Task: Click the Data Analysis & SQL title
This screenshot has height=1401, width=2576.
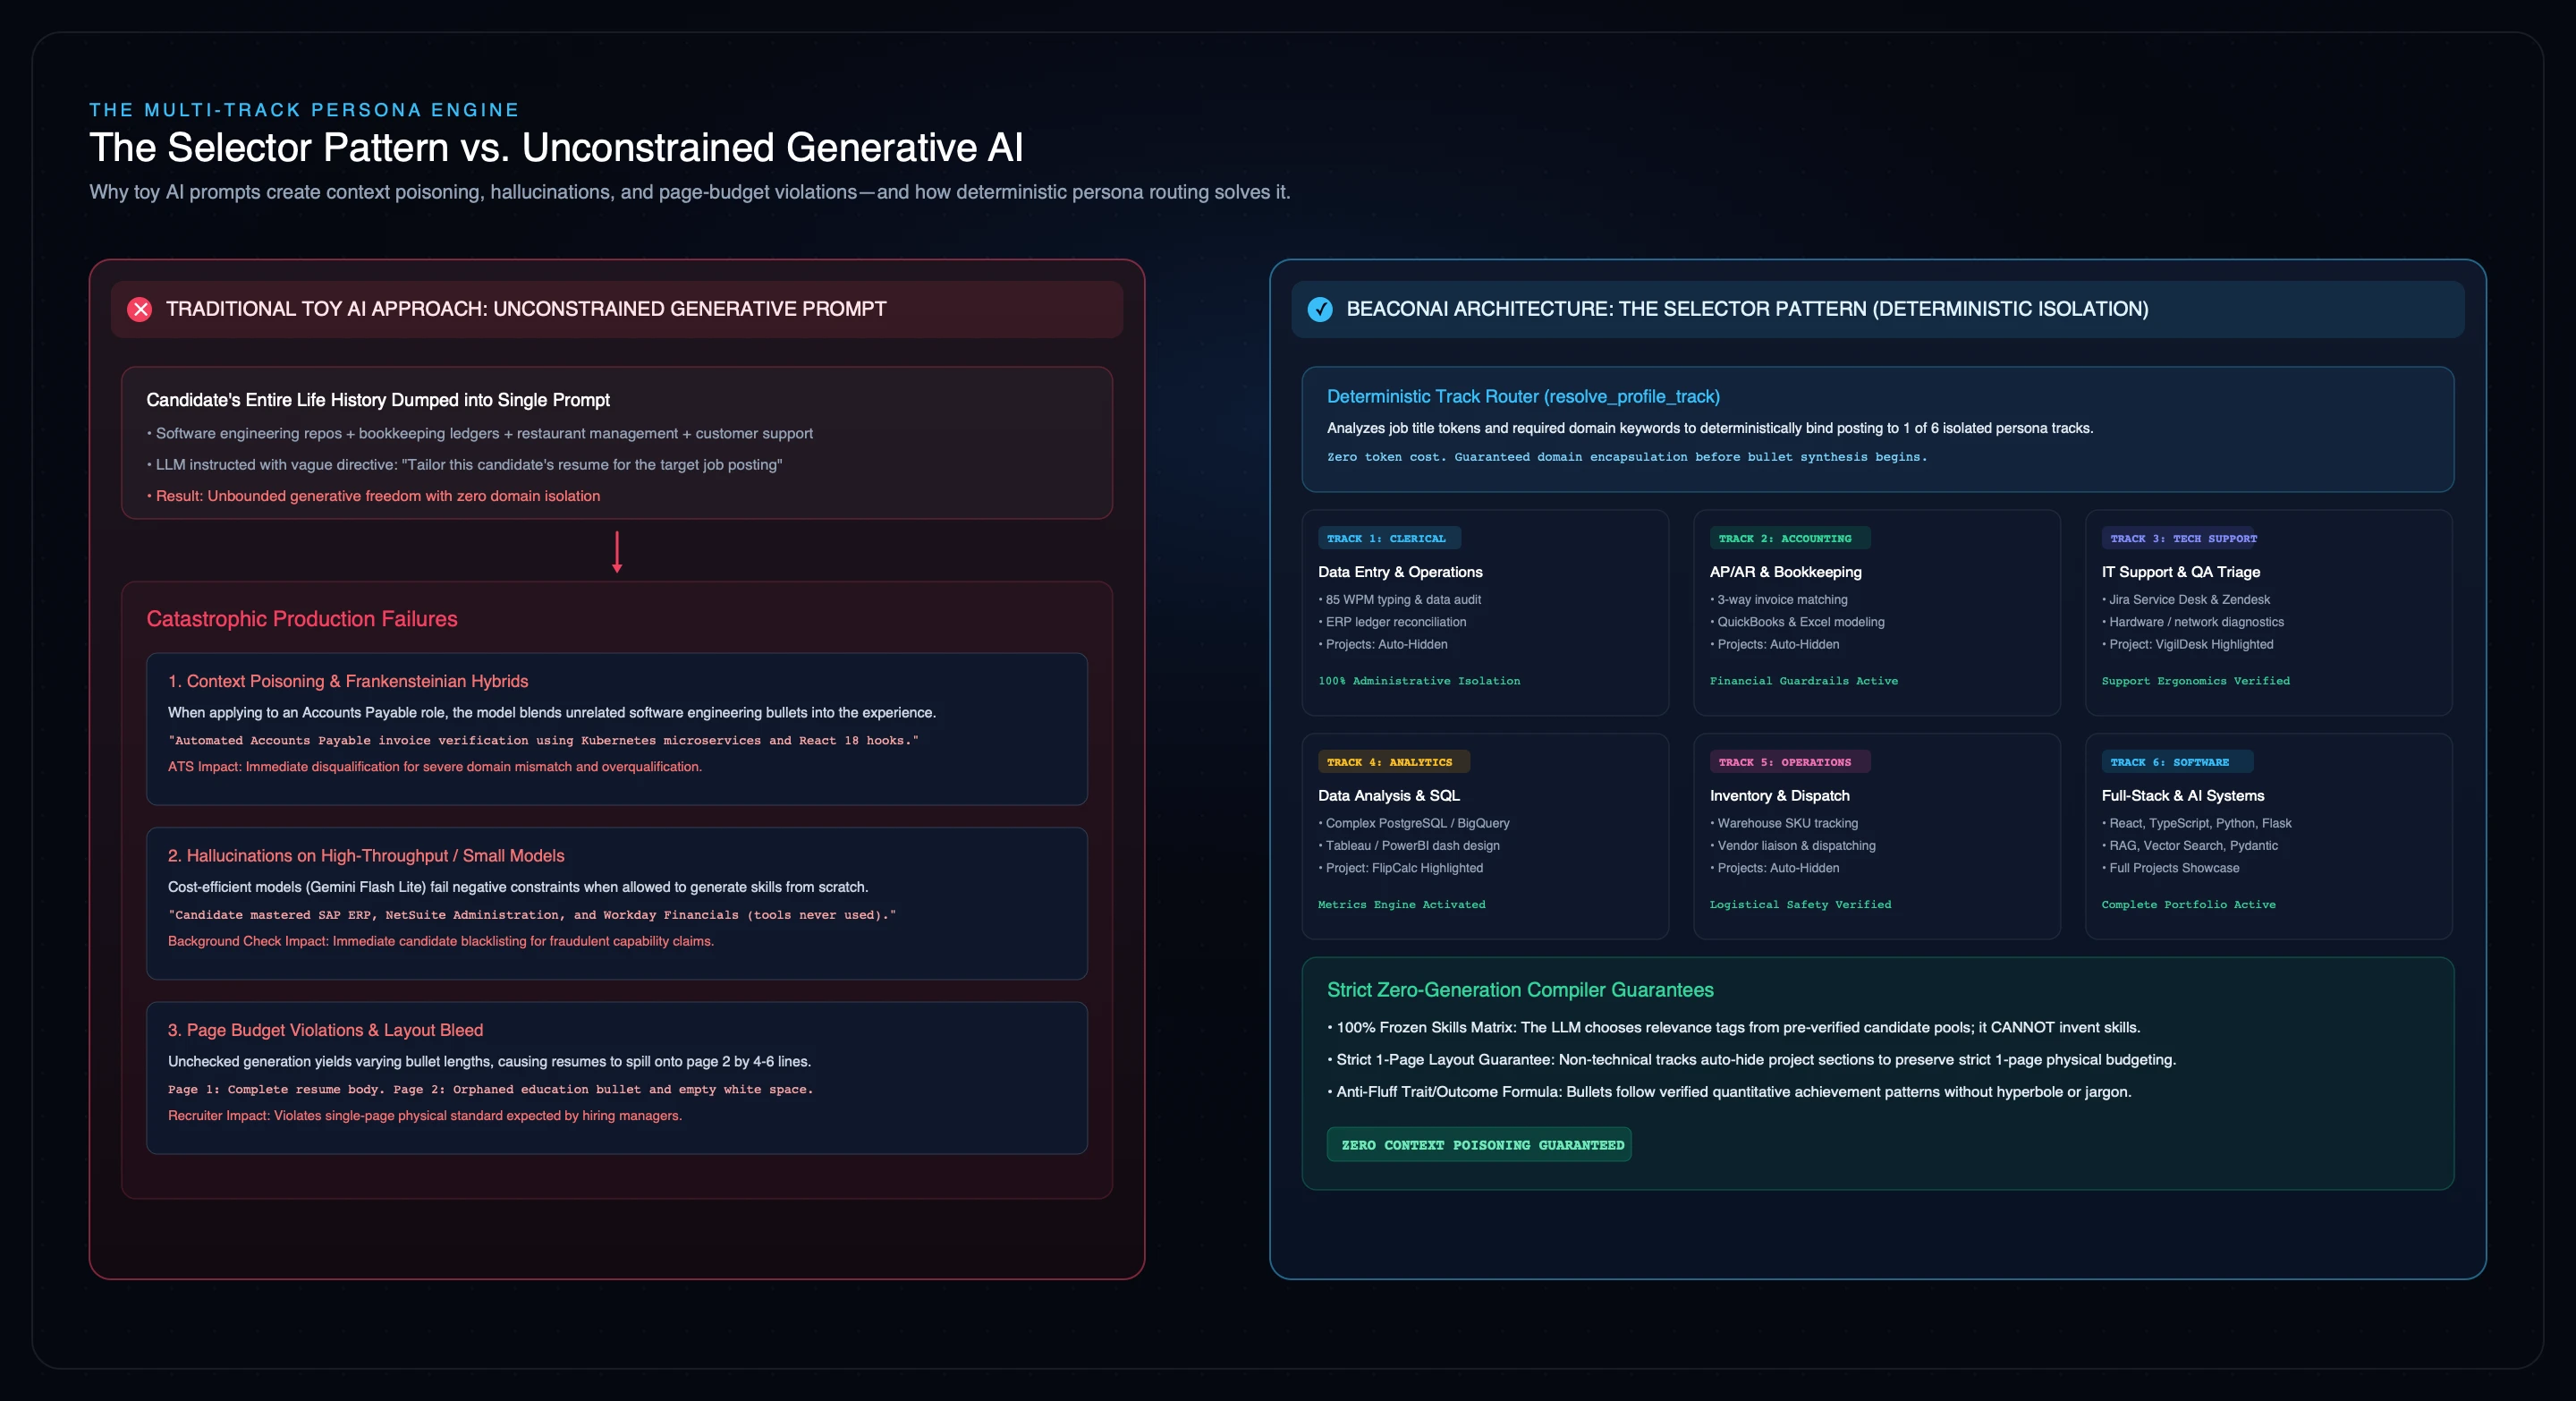Action: tap(1388, 796)
